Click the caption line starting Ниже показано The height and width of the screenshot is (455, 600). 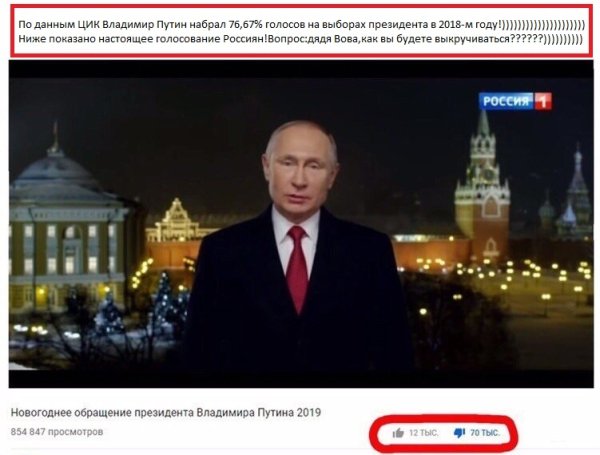pyautogui.click(x=301, y=39)
